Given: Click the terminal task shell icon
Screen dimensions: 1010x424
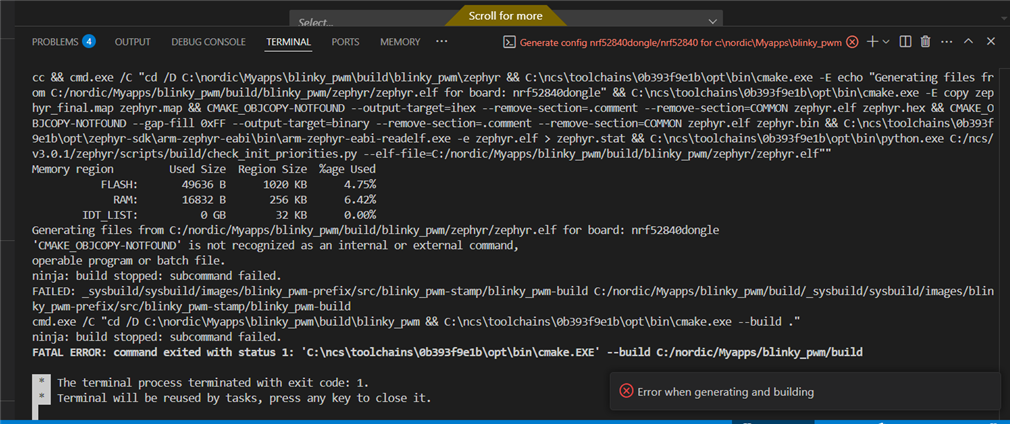Looking at the screenshot, I should coord(509,42).
